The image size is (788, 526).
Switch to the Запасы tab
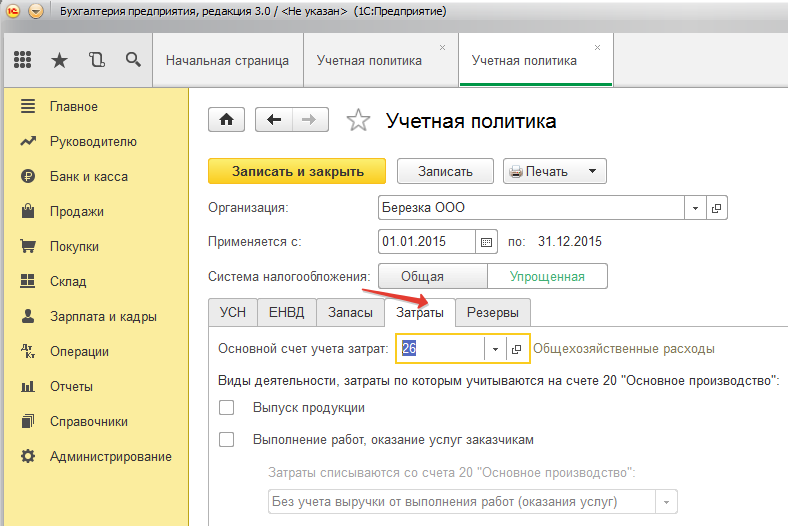351,312
